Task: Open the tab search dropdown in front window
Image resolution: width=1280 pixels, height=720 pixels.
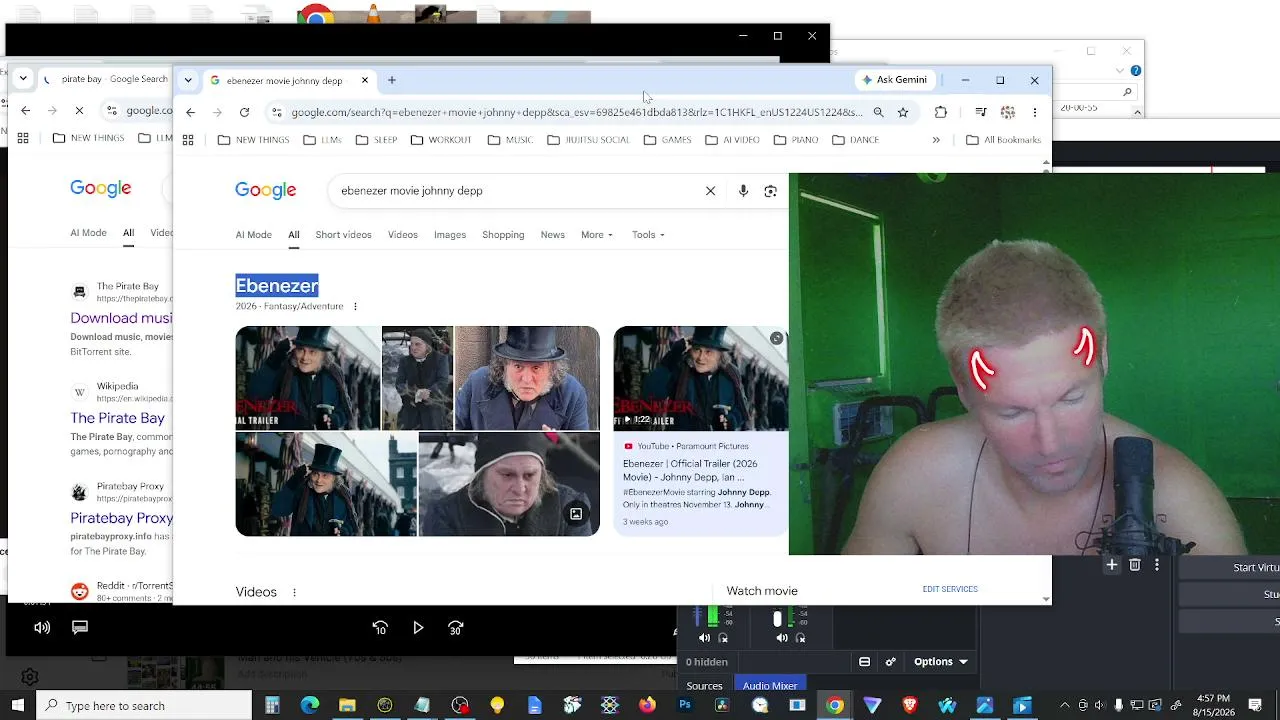Action: coord(188,80)
